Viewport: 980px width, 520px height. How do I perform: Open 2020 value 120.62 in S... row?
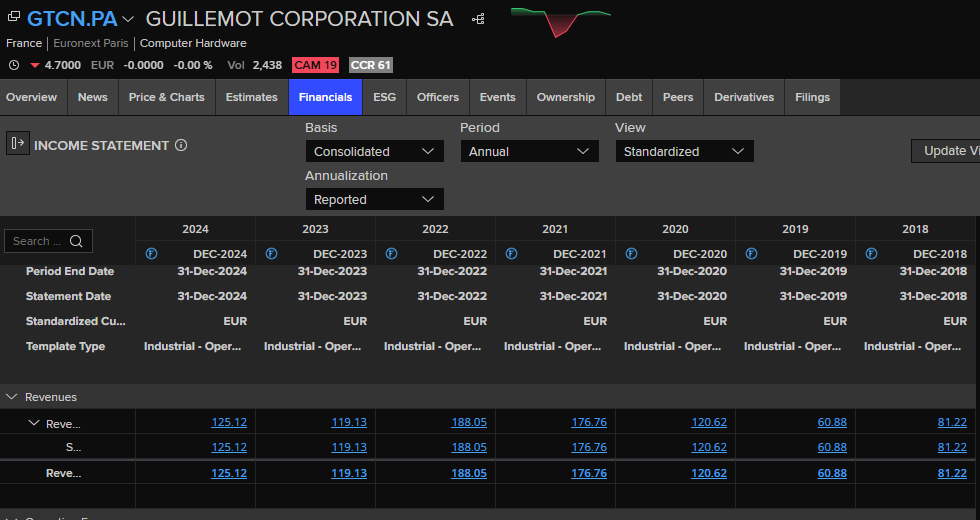pyautogui.click(x=709, y=448)
